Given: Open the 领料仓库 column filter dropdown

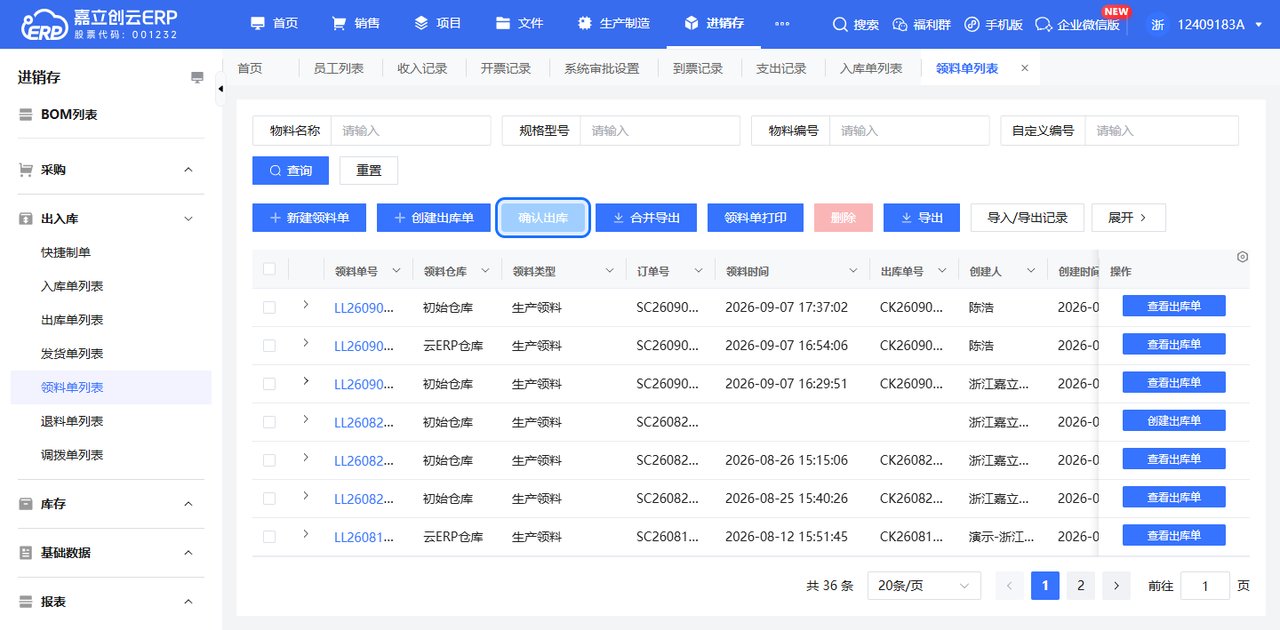Looking at the screenshot, I should click(x=486, y=271).
